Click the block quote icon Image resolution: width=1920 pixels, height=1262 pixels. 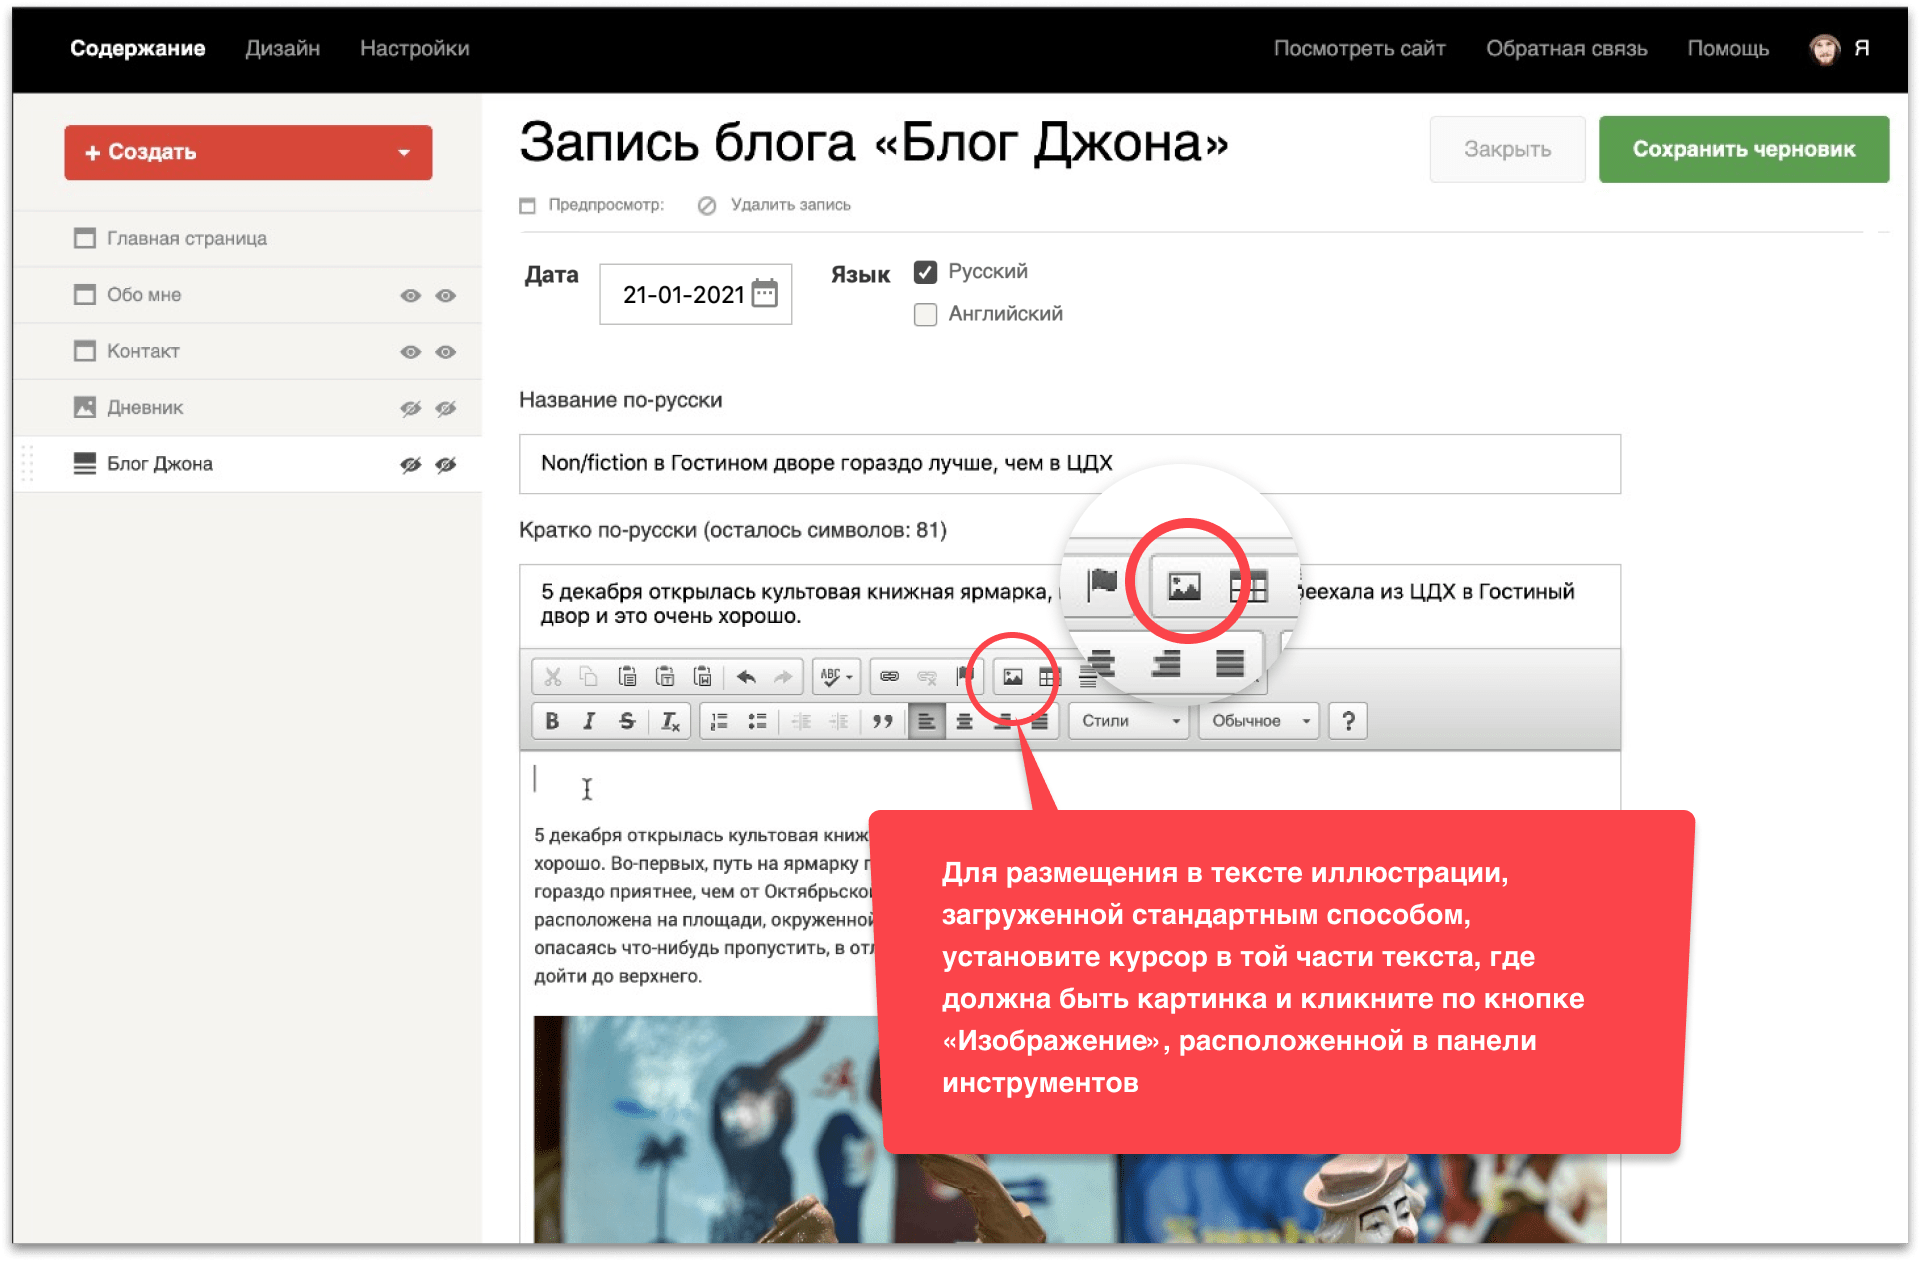882,721
